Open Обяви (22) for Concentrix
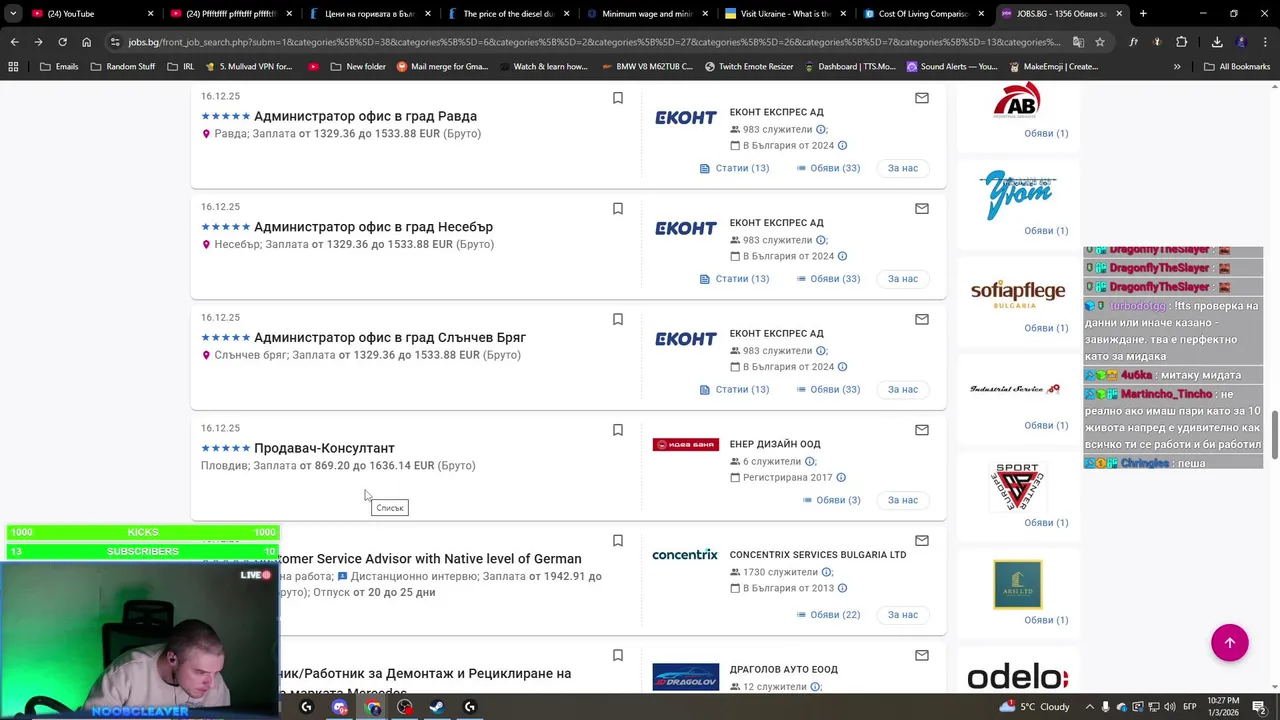Screen dimensions: 1280x720 click(828, 615)
